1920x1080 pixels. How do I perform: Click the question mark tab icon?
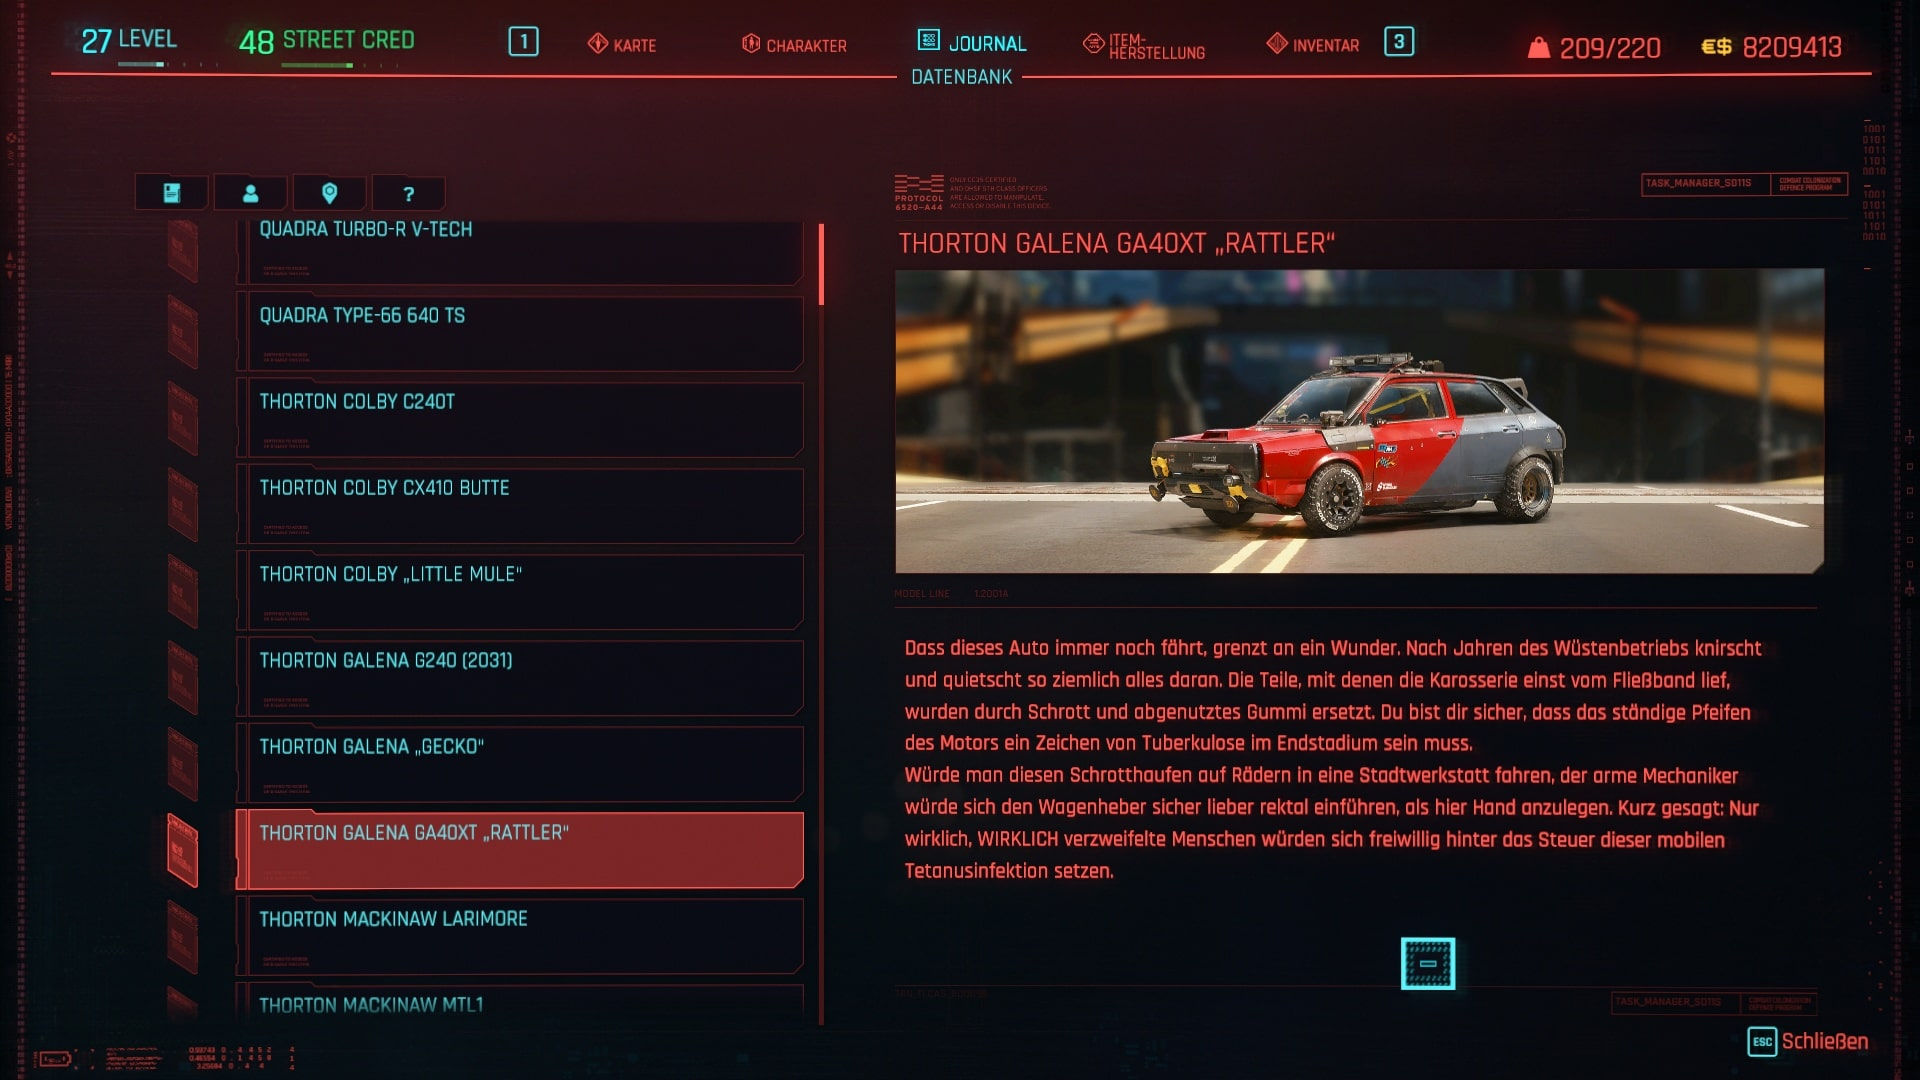[x=405, y=193]
